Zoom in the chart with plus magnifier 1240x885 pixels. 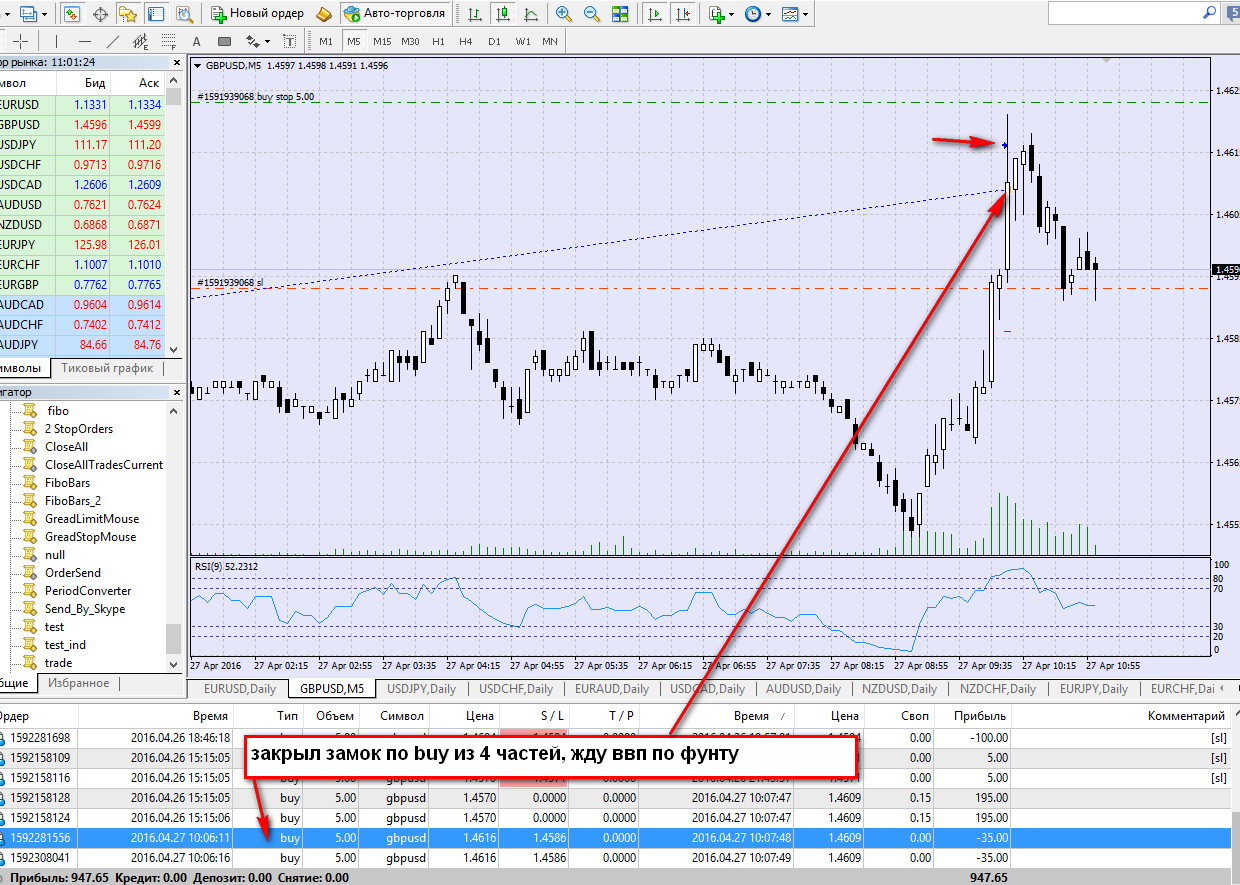coord(565,14)
